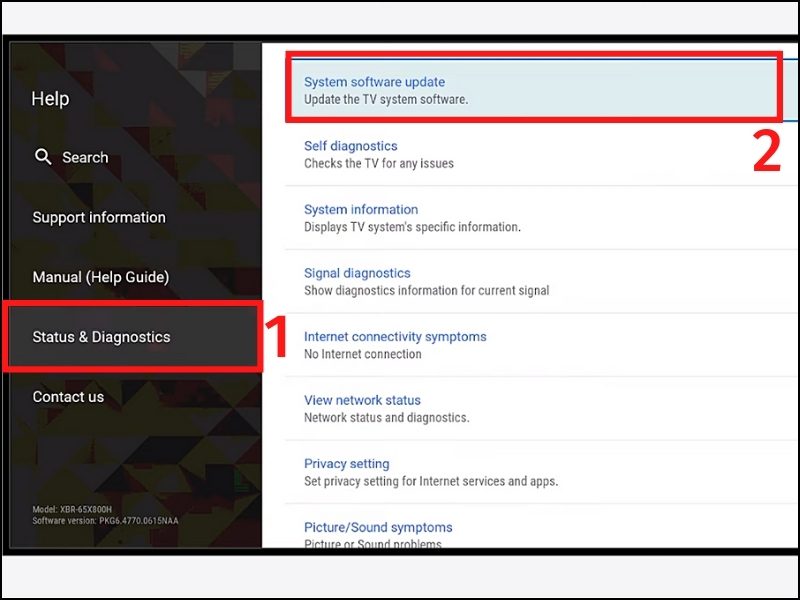800x600 pixels.
Task: View Signal diagnostics for current signal
Action: 358,273
